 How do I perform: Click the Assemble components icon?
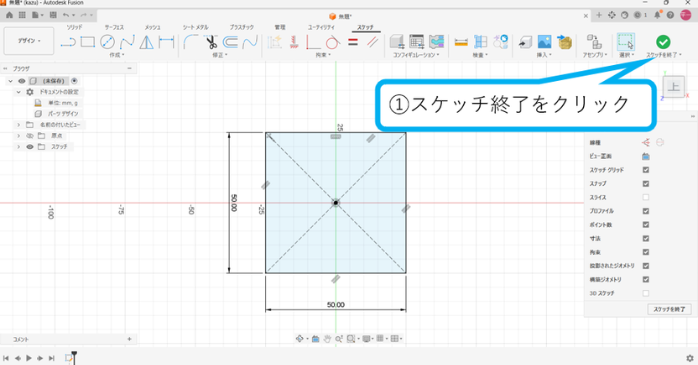tap(594, 42)
